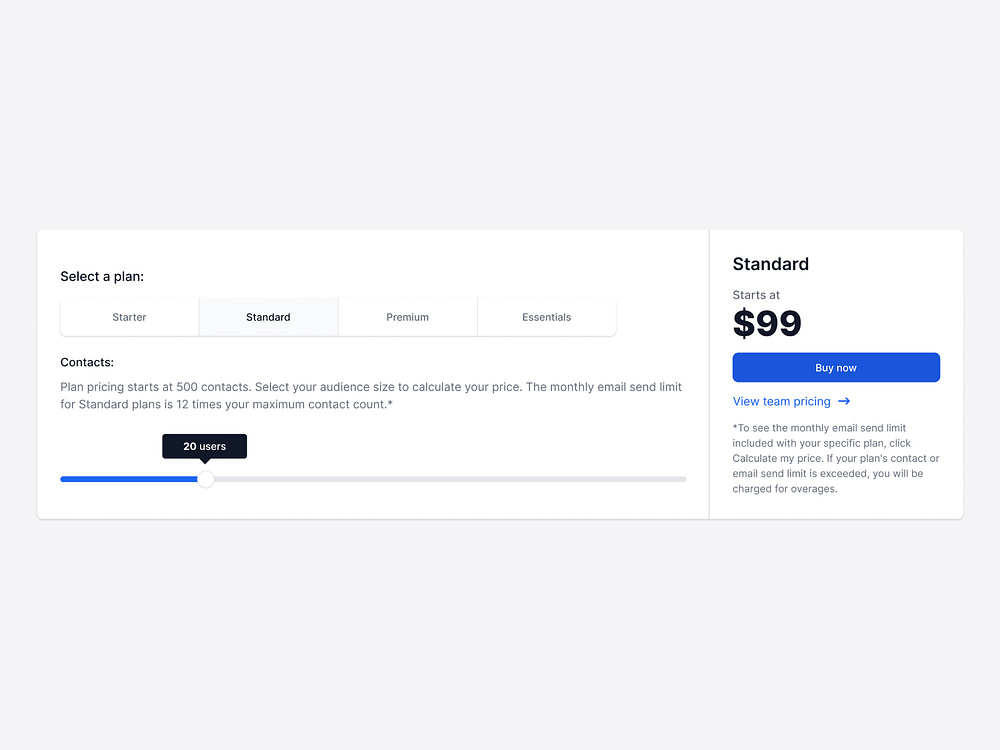Select the Premium plan tab
This screenshot has width=1000, height=750.
(x=407, y=316)
